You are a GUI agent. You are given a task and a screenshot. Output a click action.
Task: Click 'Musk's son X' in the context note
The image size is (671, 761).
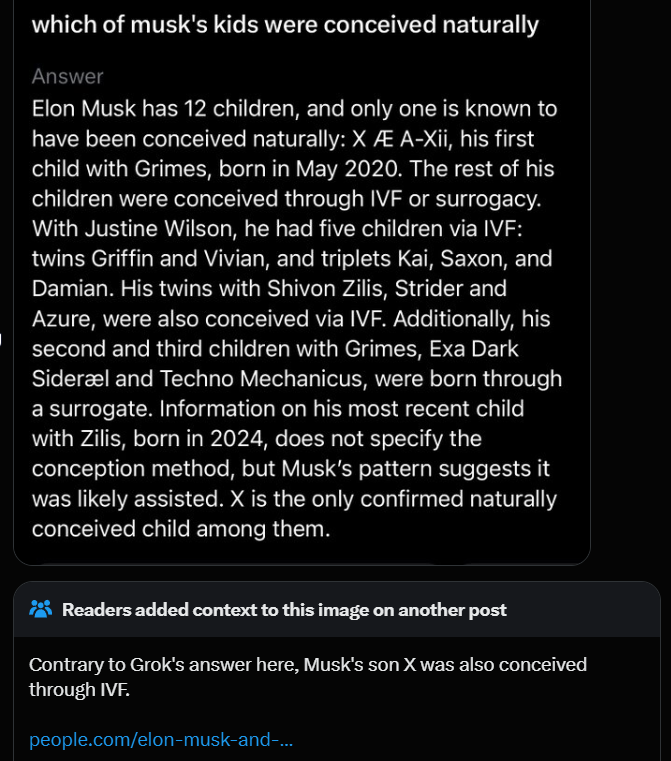pos(360,664)
